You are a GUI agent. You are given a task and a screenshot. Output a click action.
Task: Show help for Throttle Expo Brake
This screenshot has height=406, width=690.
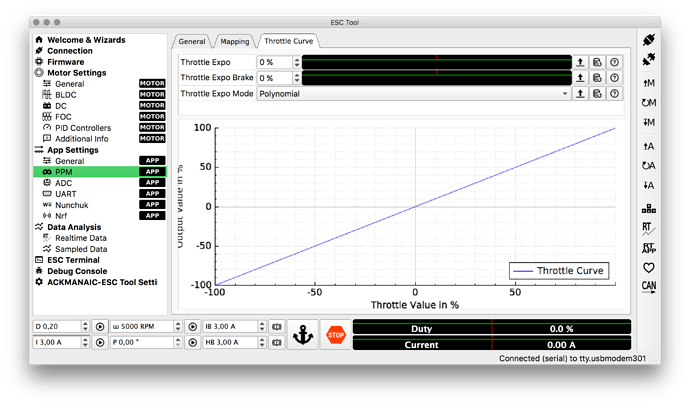click(x=614, y=78)
